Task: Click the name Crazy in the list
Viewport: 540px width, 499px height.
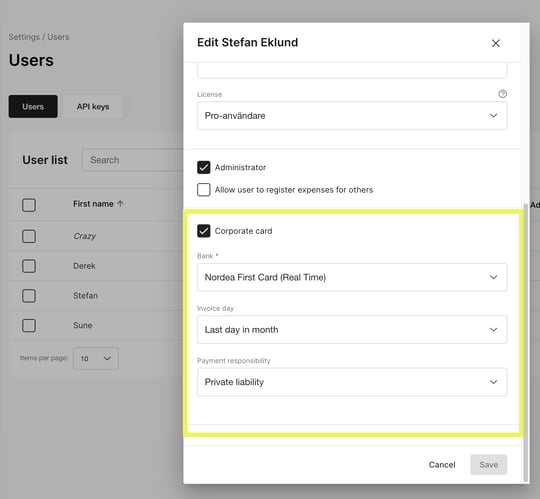Action: [84, 236]
